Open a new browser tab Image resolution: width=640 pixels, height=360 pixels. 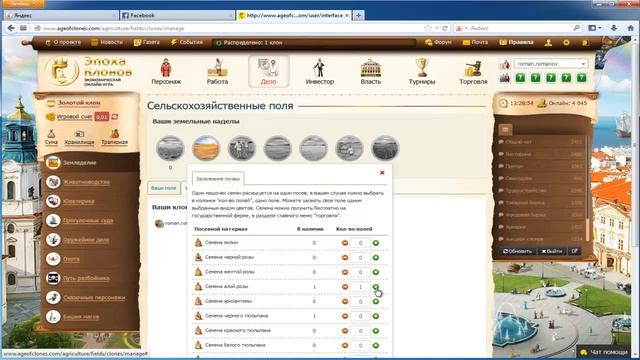[x=358, y=16]
